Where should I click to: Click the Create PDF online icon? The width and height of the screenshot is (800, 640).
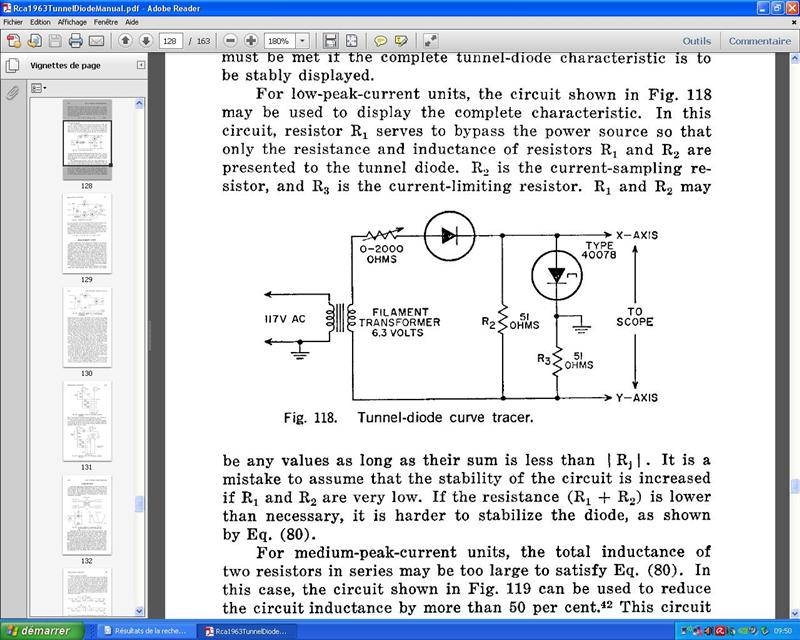(14, 41)
